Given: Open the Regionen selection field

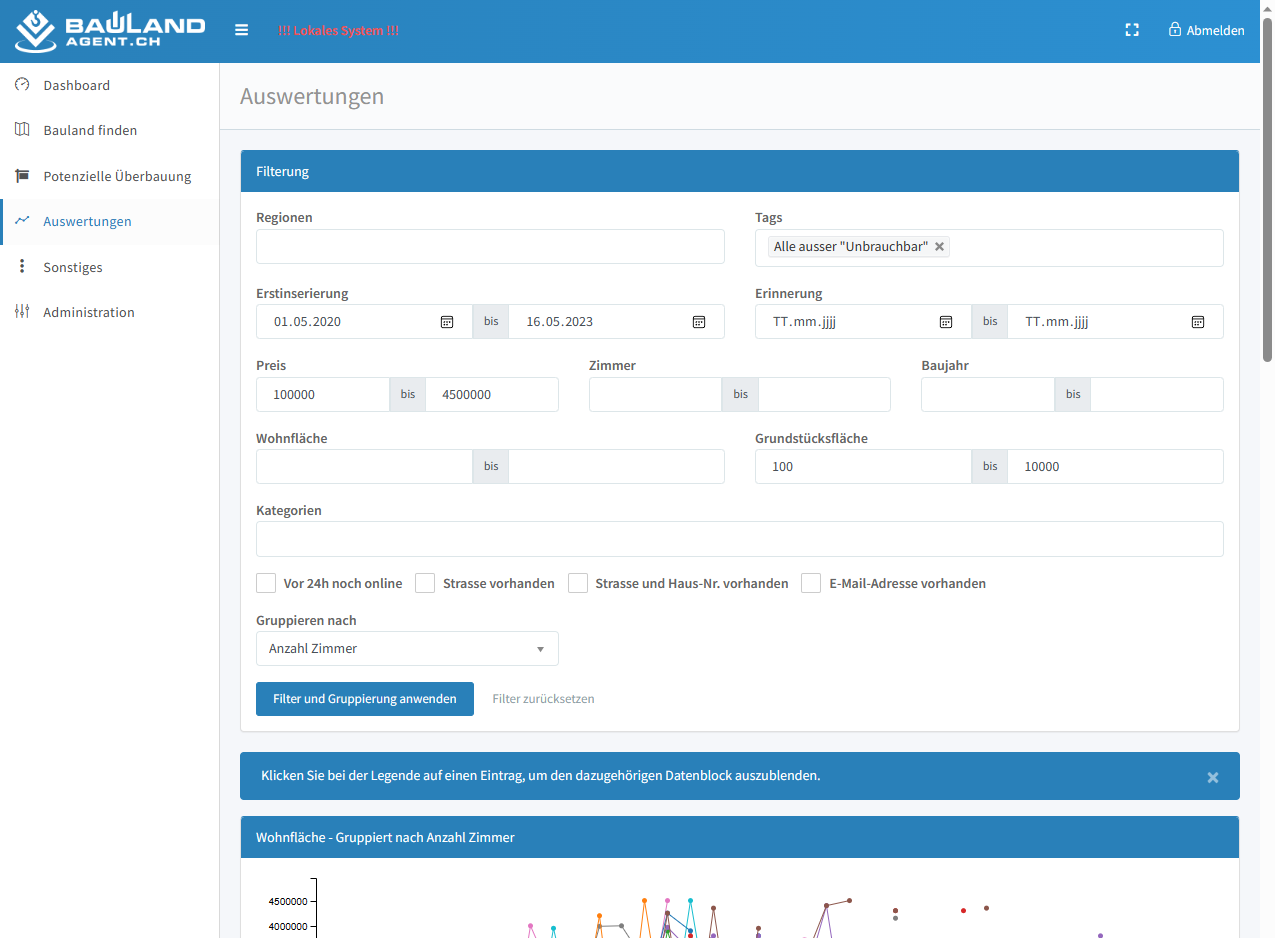Looking at the screenshot, I should click(490, 247).
